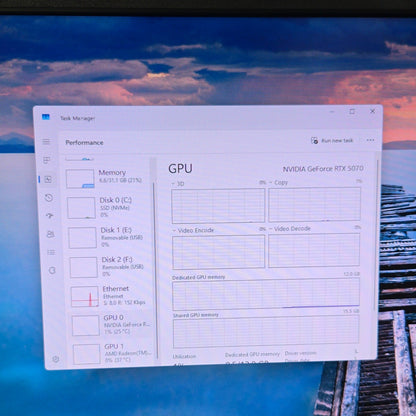Expand the Video Encode engine dropdown
Image resolution: width=416 pixels, height=416 pixels.
click(193, 230)
